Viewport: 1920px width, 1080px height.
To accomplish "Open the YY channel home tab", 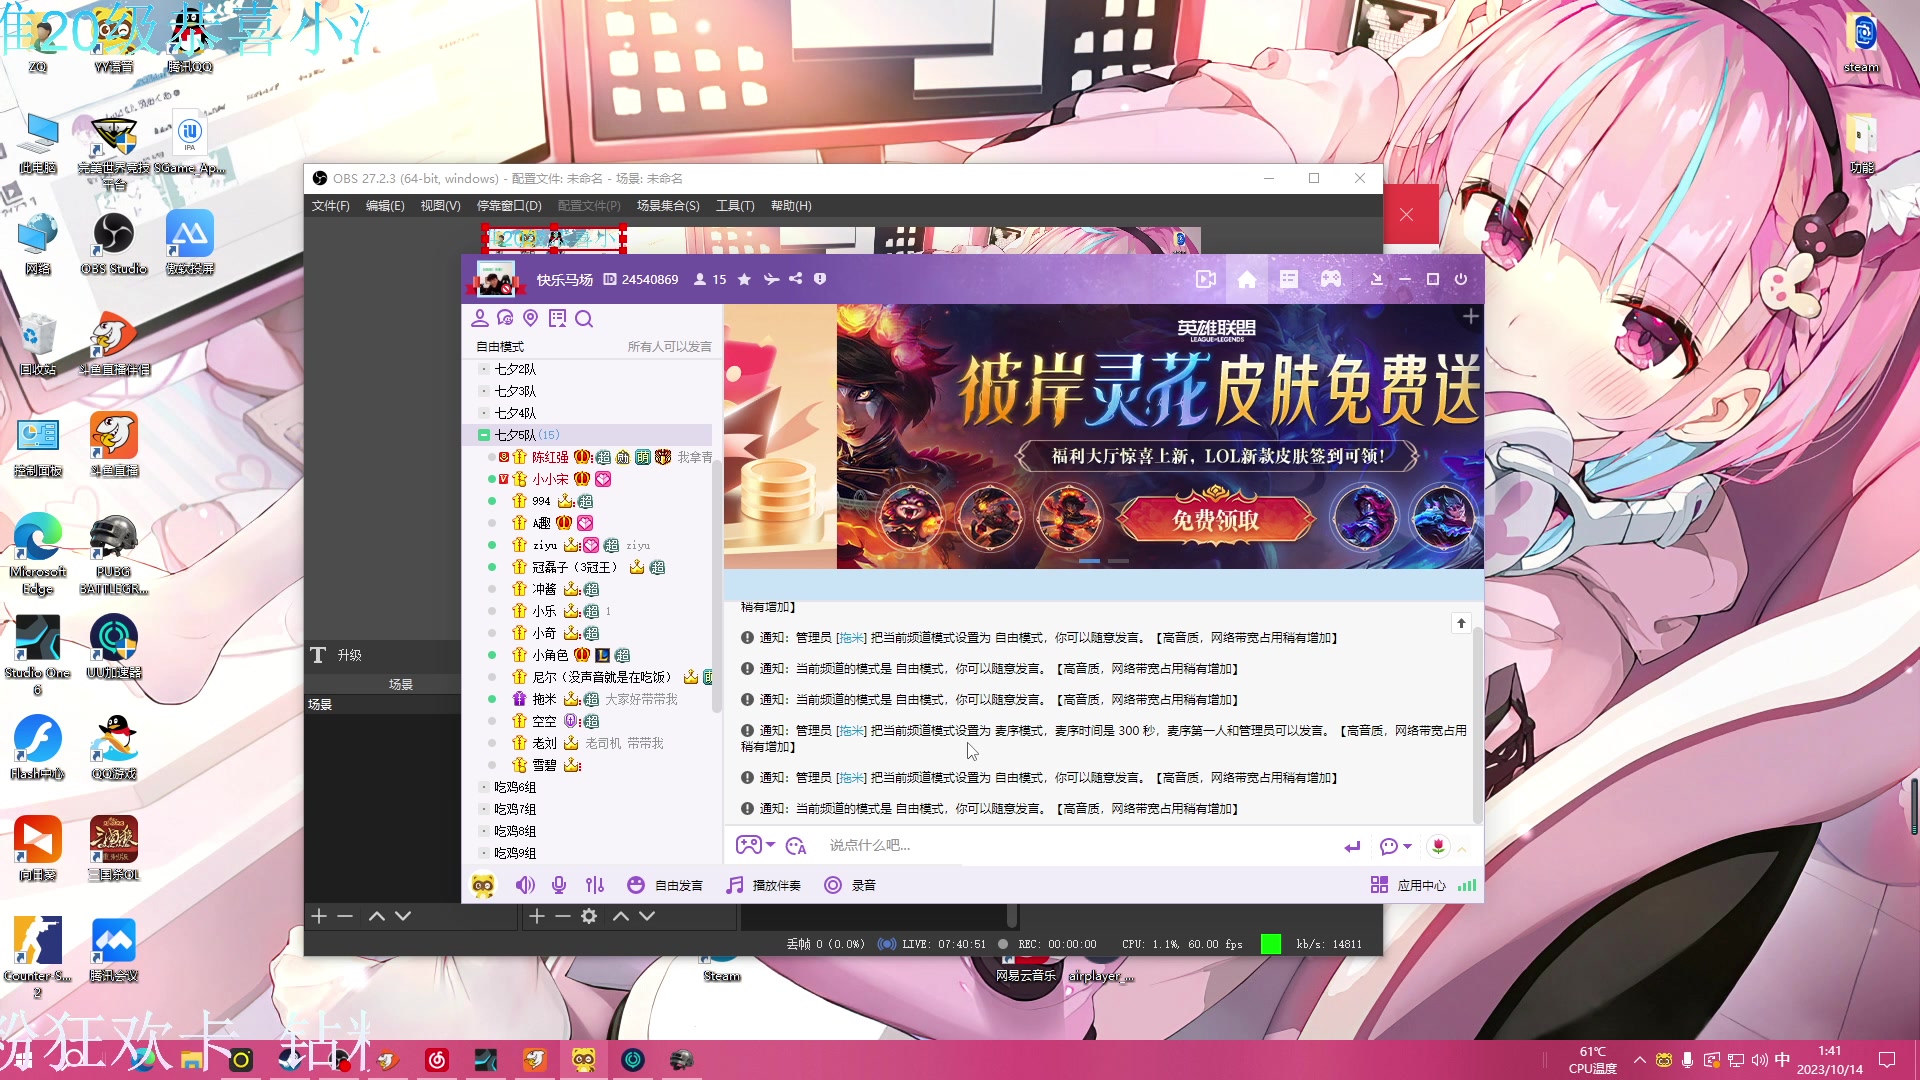I will tap(1247, 280).
